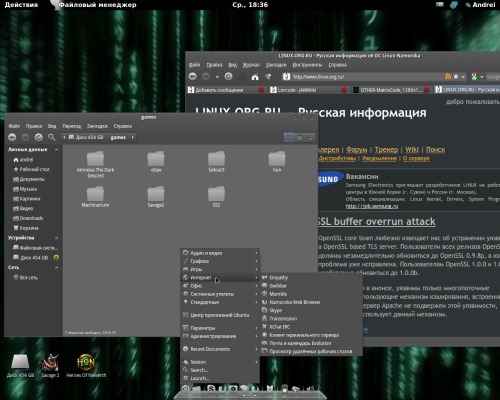This screenshot has height=400, width=500.
Task: Open the Savage2 folder
Action: coord(156,197)
